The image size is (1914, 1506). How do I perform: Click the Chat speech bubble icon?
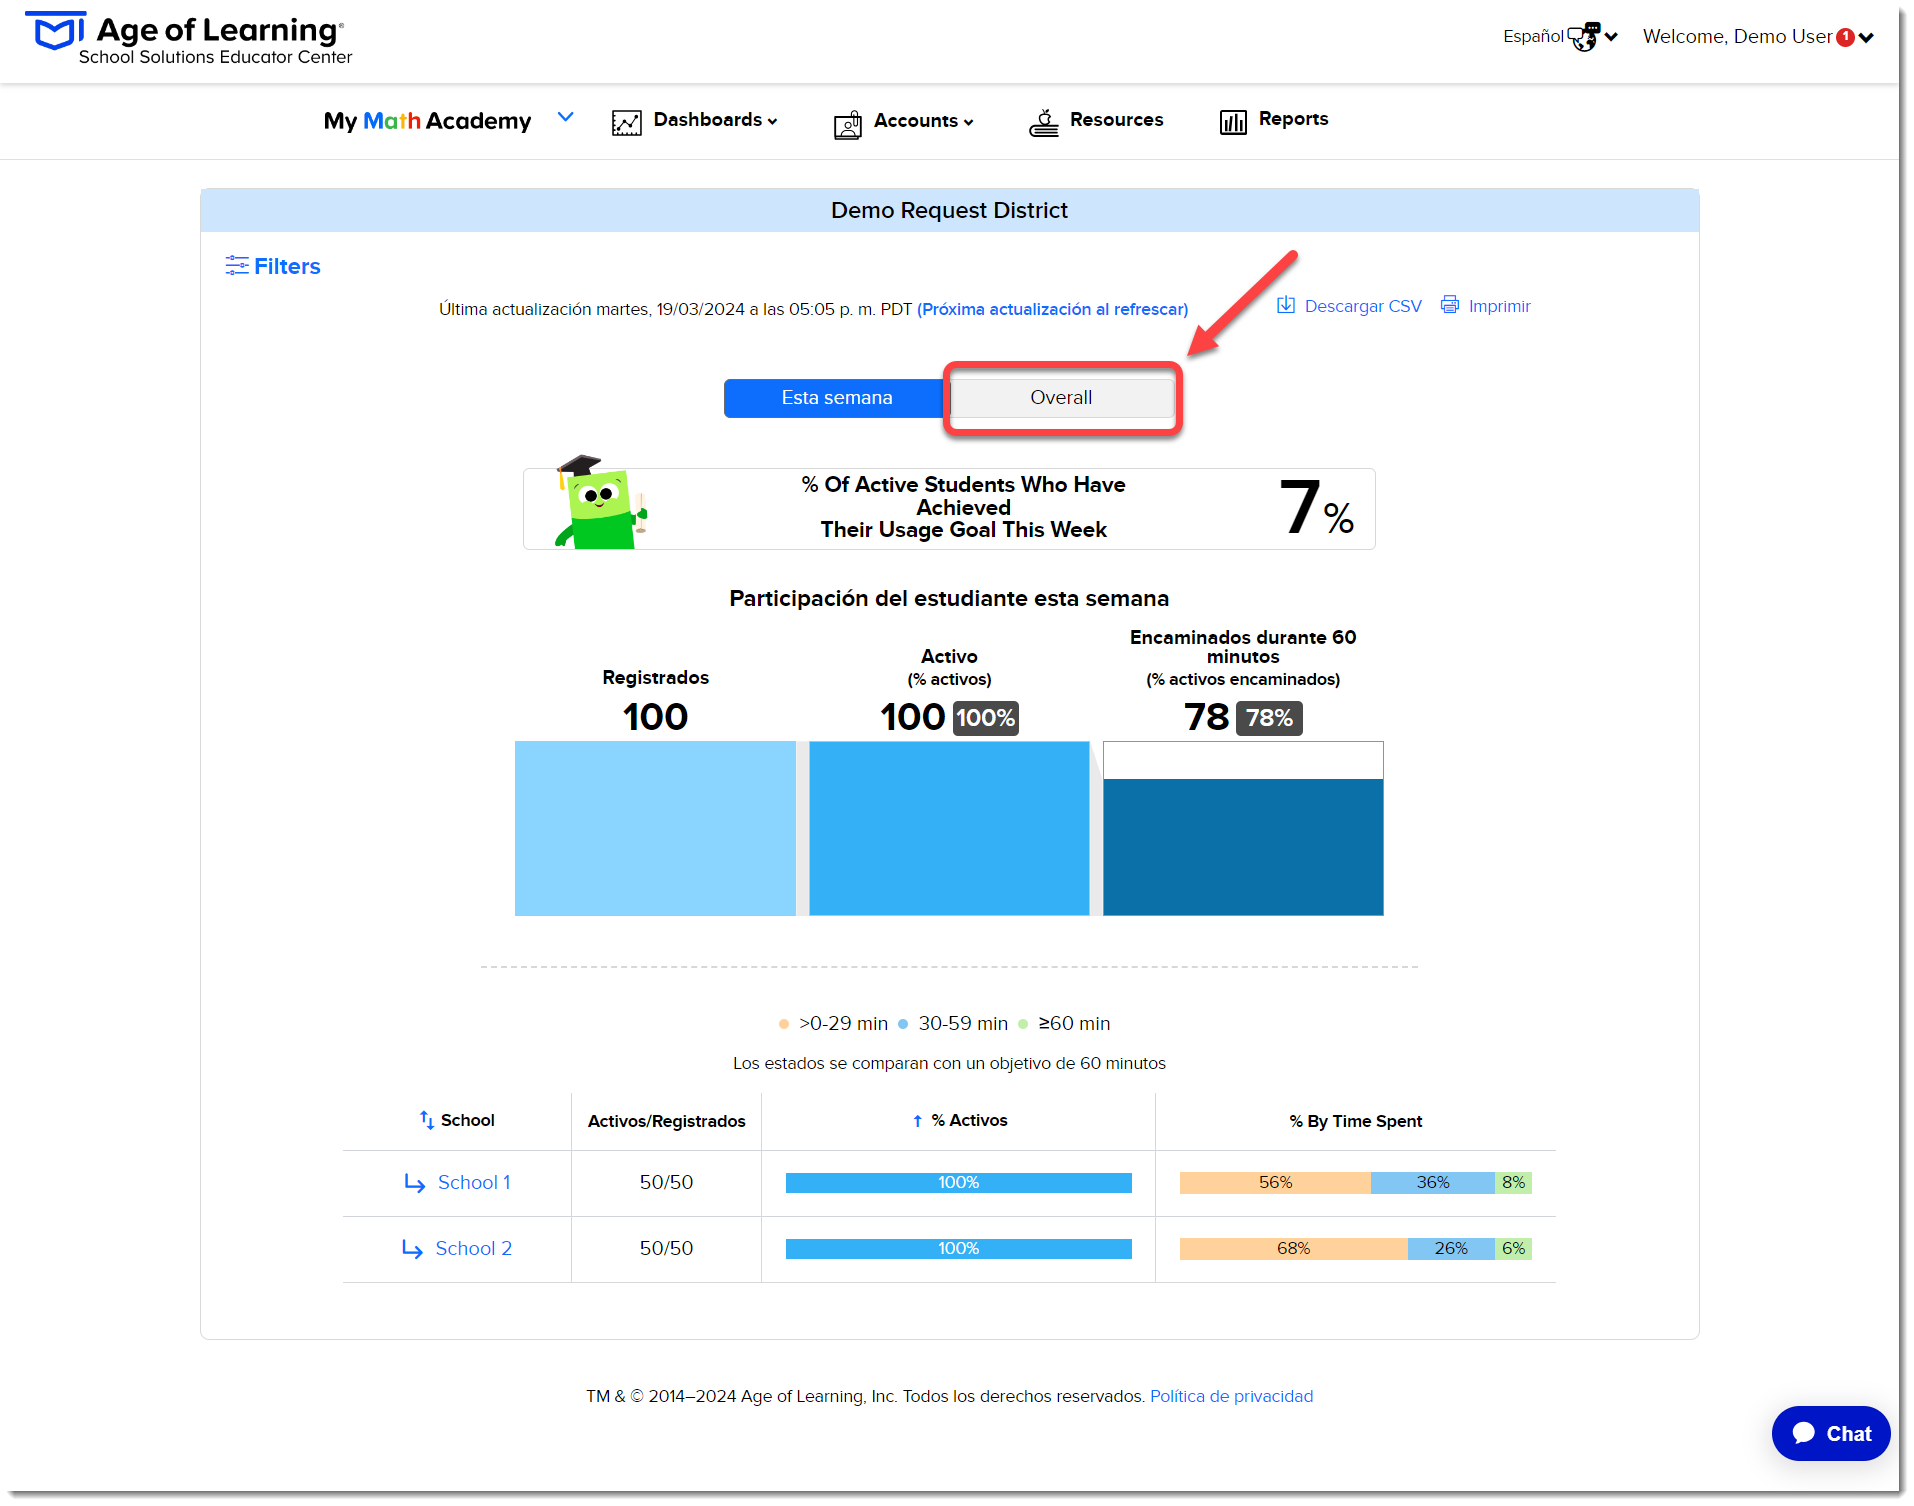1803,1434
